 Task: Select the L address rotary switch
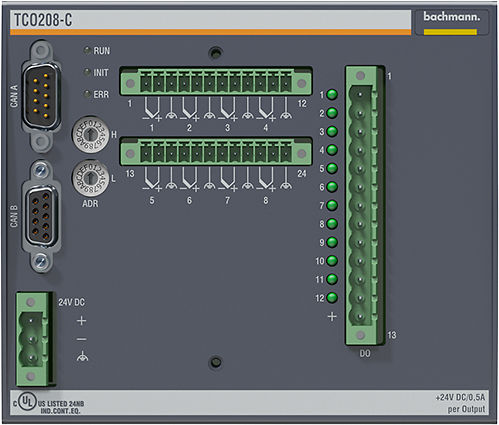[90, 178]
